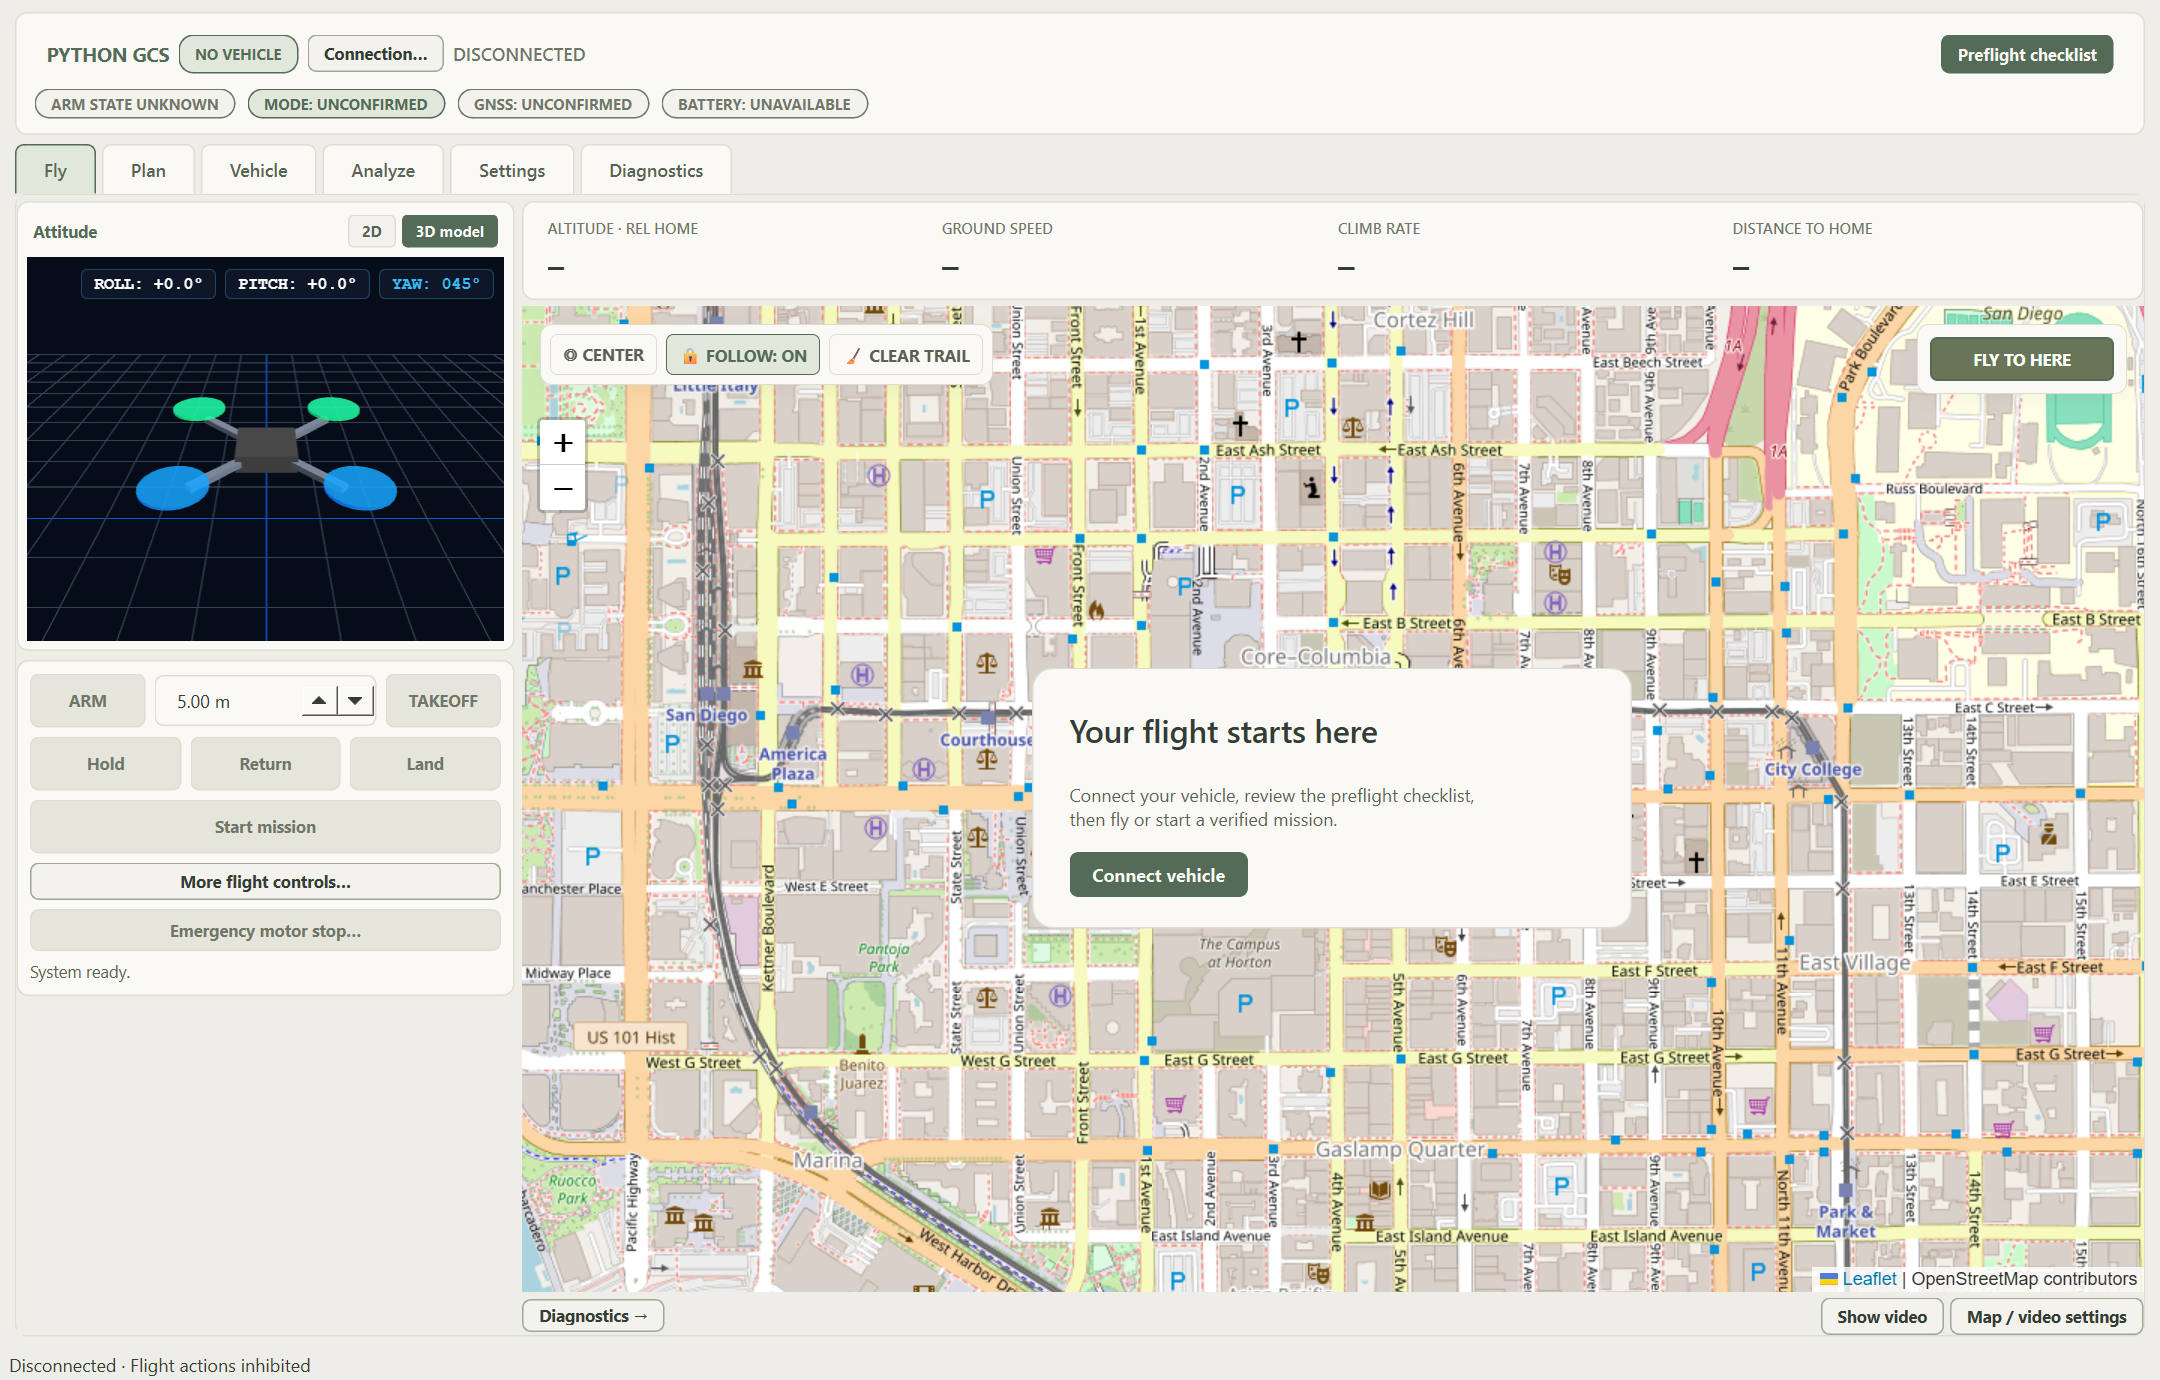Switch to the Plan tab
This screenshot has width=2160, height=1380.
(148, 170)
